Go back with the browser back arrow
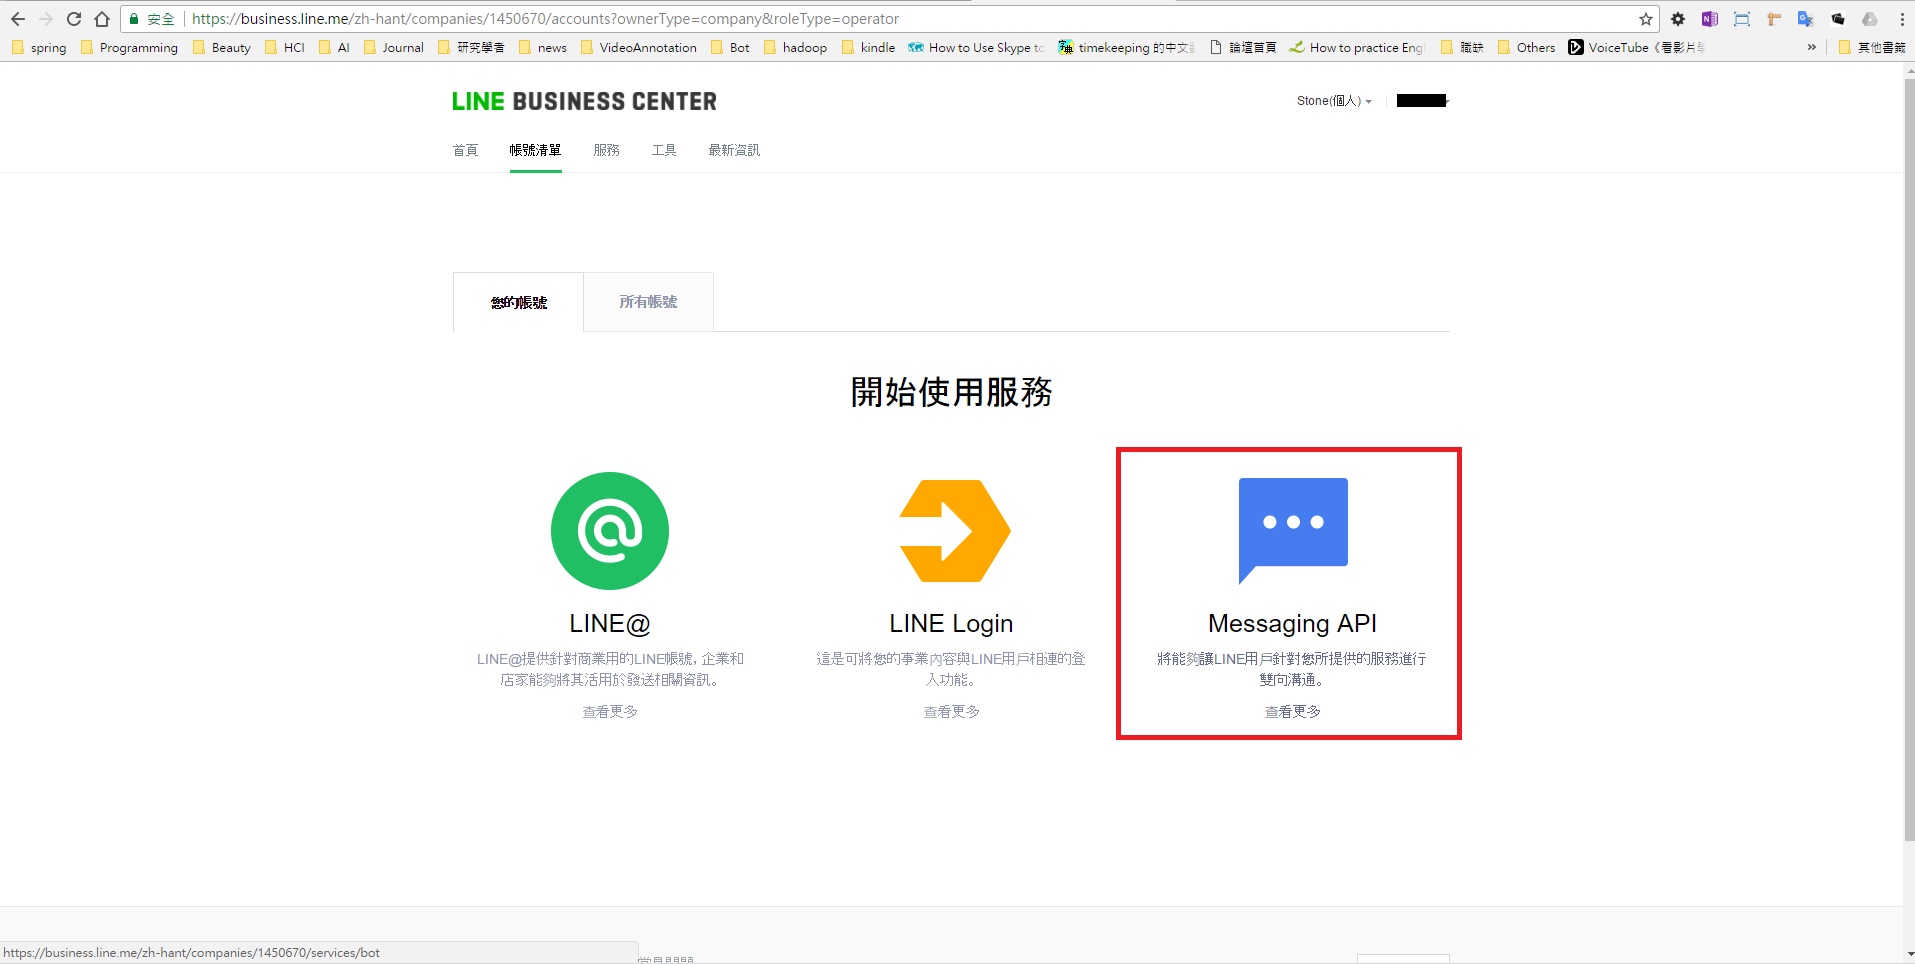This screenshot has width=1915, height=964. (18, 19)
